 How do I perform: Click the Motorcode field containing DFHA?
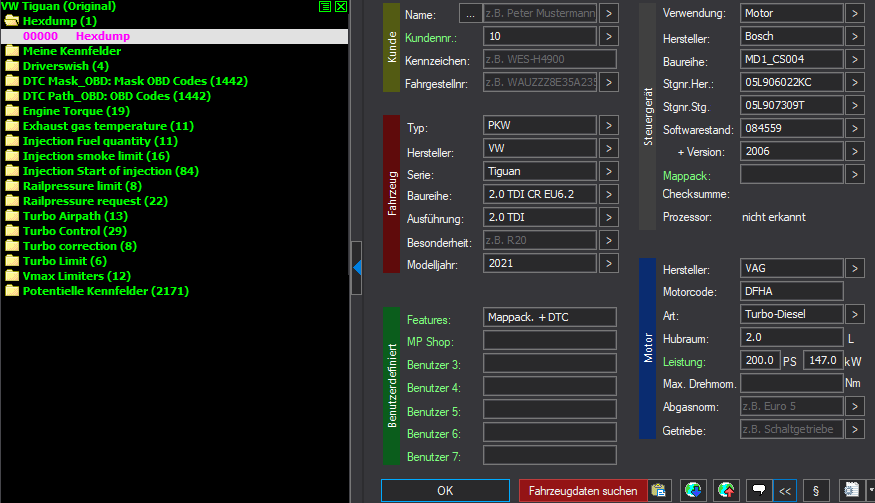pyautogui.click(x=791, y=291)
